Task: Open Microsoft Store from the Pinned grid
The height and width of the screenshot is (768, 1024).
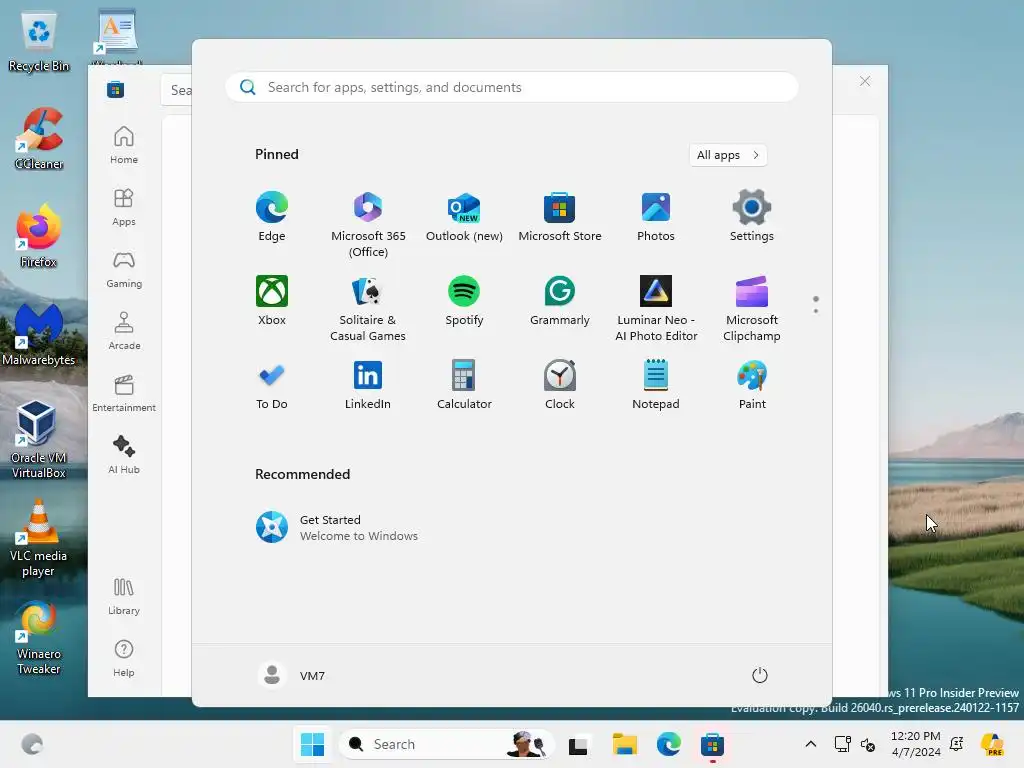Action: tap(560, 217)
